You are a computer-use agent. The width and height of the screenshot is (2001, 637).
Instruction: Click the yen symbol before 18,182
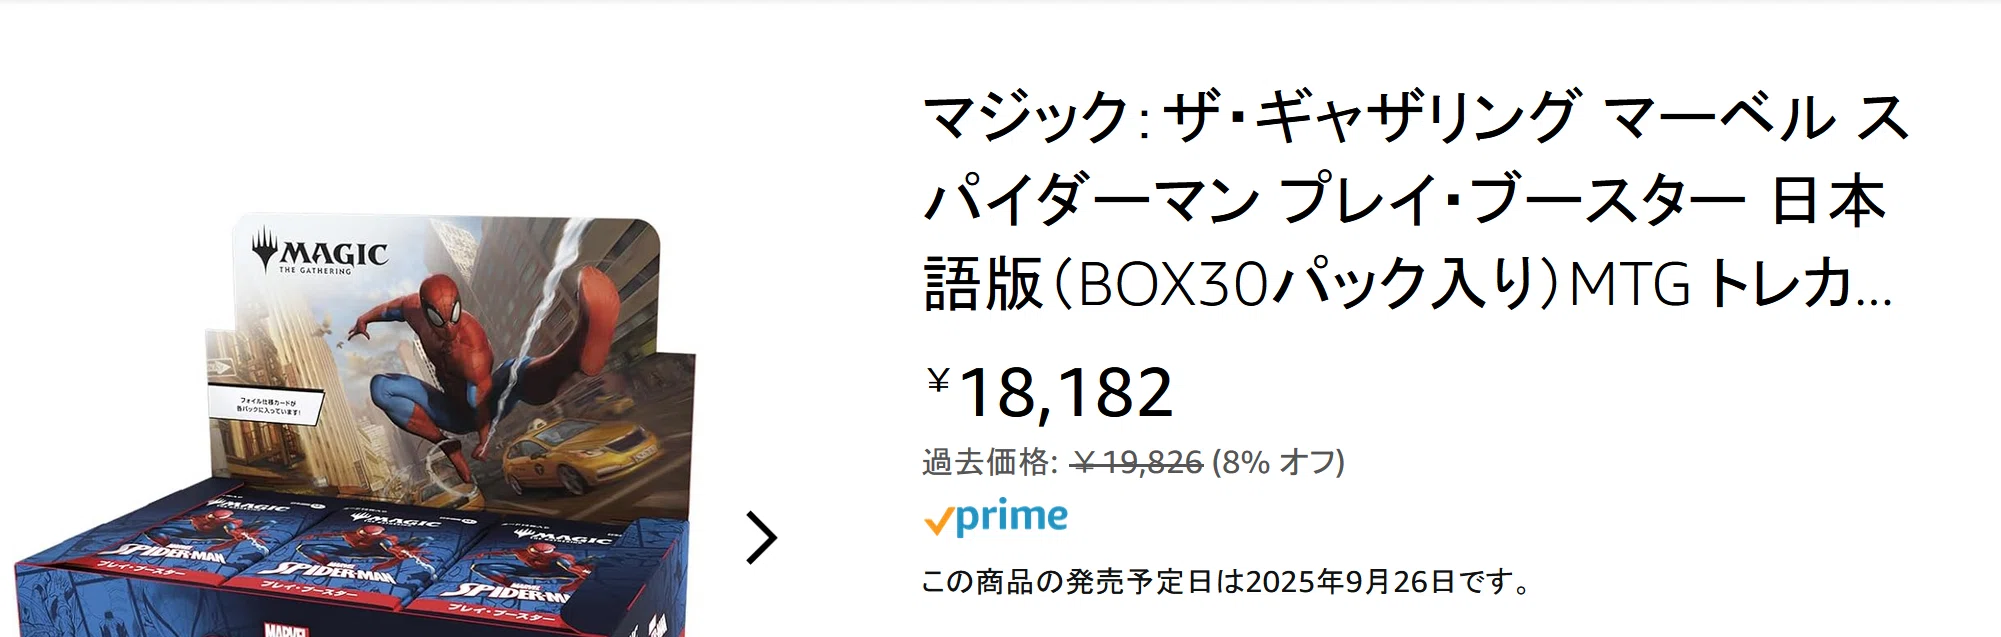pyautogui.click(x=937, y=380)
